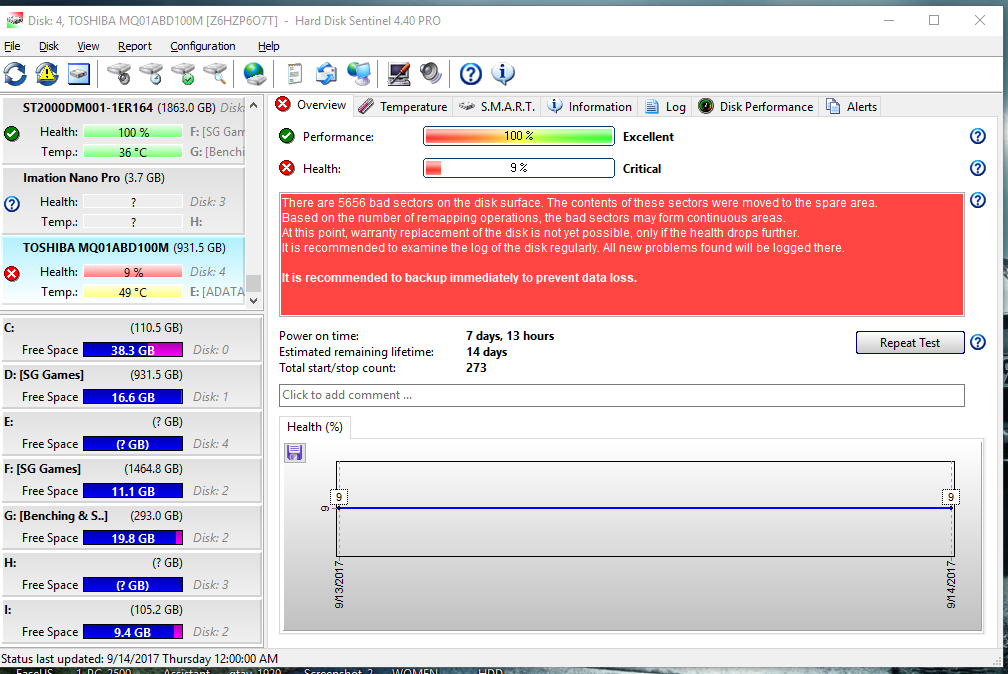Click the Refresh disk status toolbar icon

click(15, 74)
